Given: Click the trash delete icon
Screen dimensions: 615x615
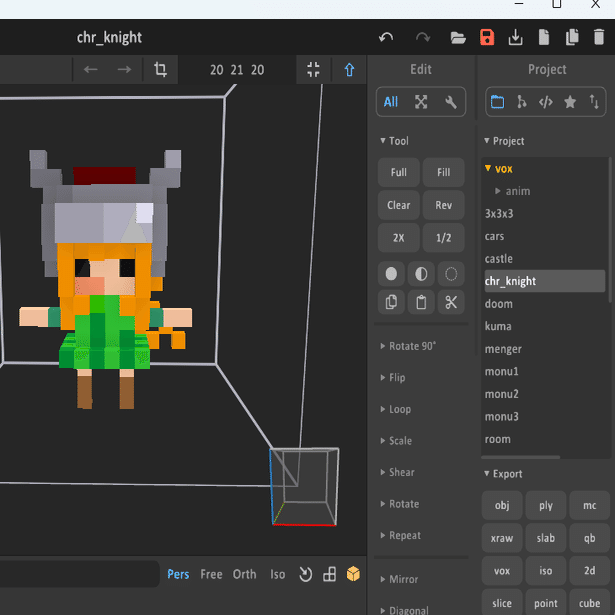Looking at the screenshot, I should [599, 38].
